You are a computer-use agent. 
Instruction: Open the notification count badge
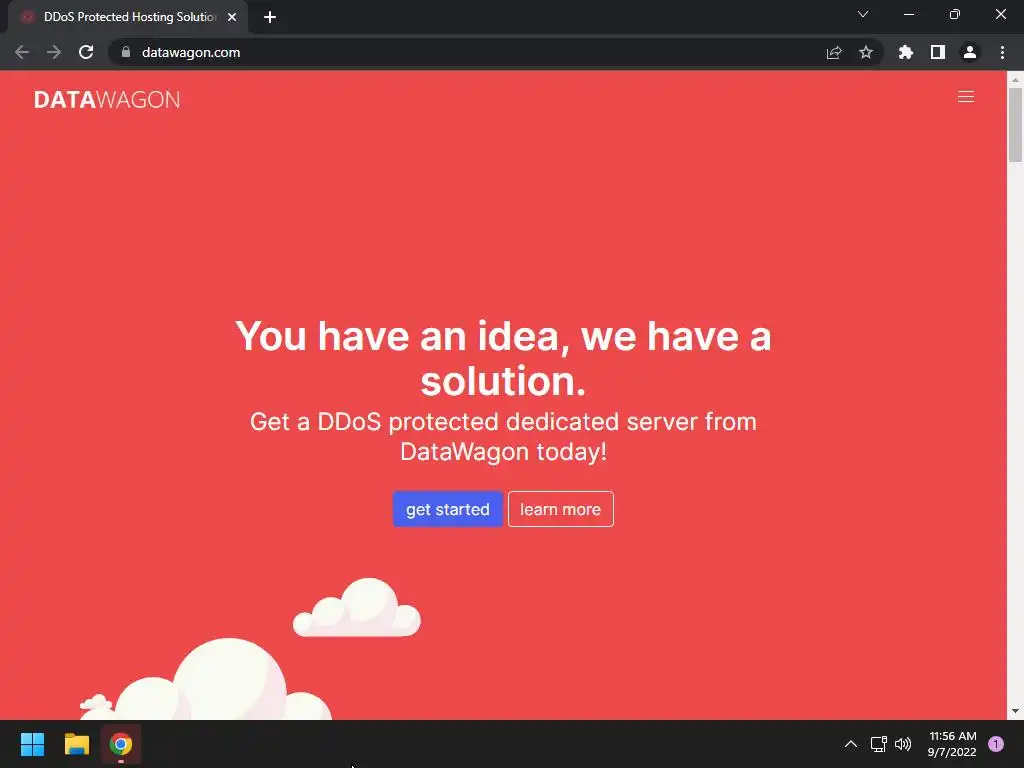[995, 744]
